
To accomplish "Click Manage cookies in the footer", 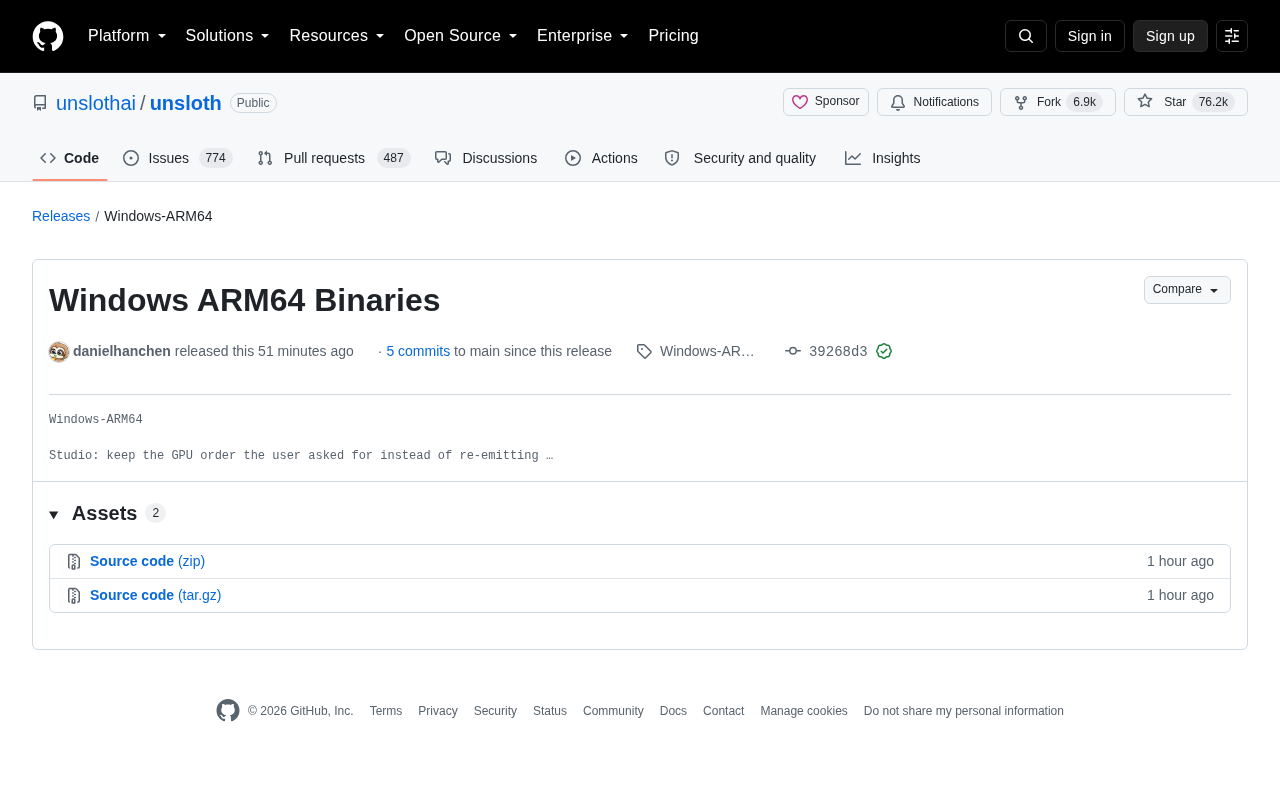I will coord(804,711).
